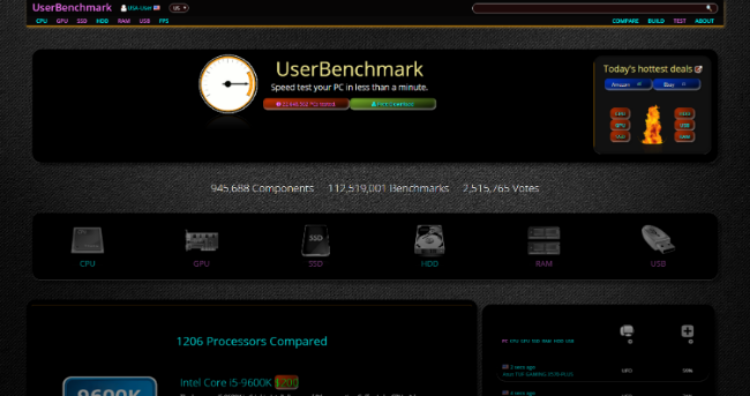Open RAM in the top navigation
750x396 pixels.
point(124,21)
